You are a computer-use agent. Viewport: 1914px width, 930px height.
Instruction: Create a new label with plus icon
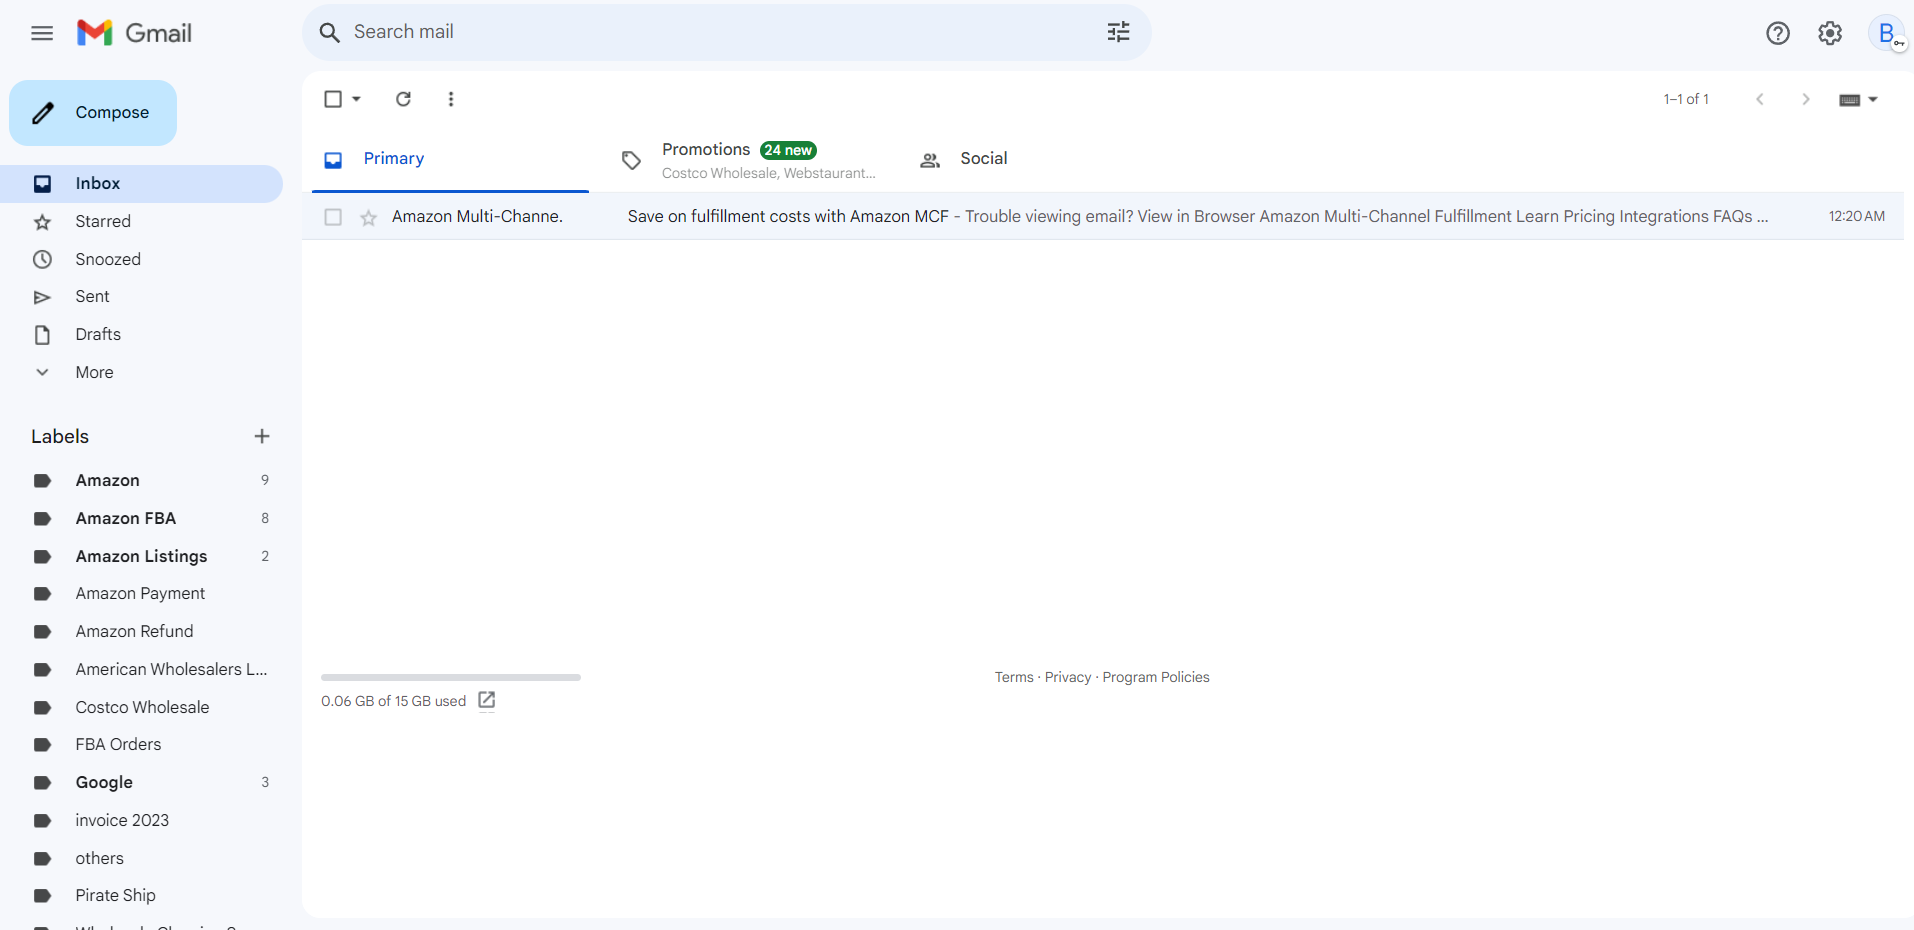[x=262, y=436]
